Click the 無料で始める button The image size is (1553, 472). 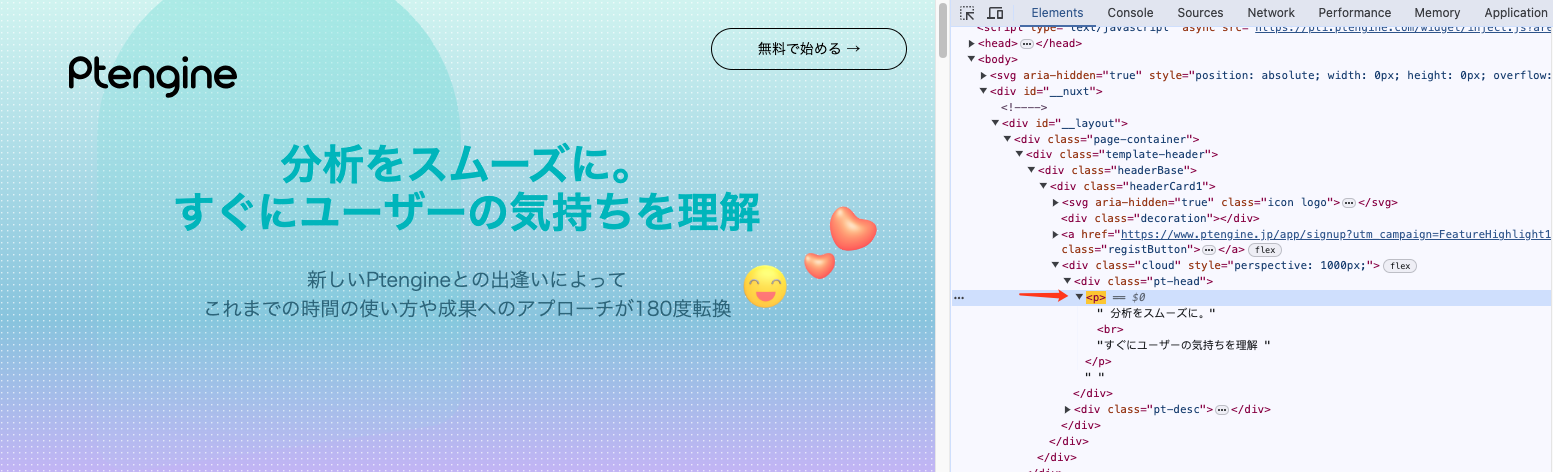pos(808,48)
